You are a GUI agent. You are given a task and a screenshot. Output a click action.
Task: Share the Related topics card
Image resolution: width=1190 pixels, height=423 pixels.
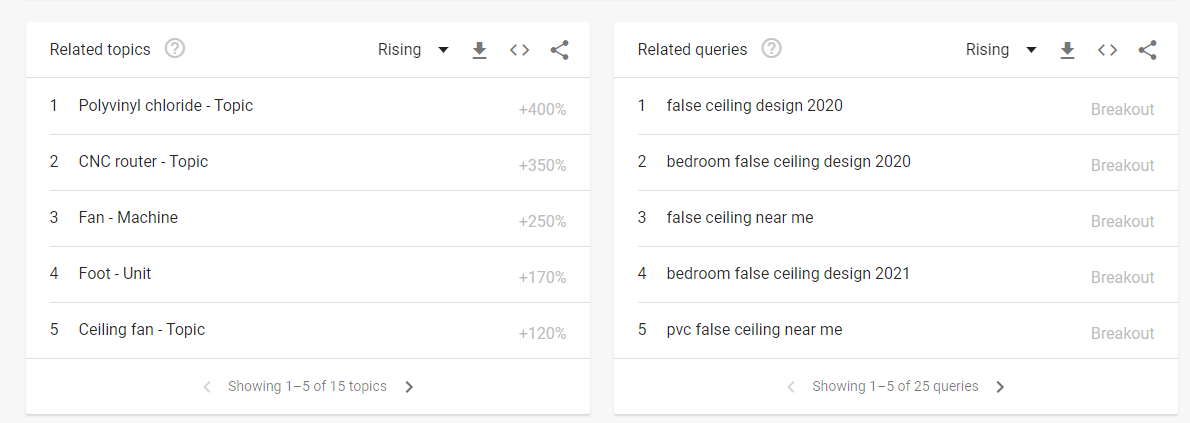click(x=559, y=50)
